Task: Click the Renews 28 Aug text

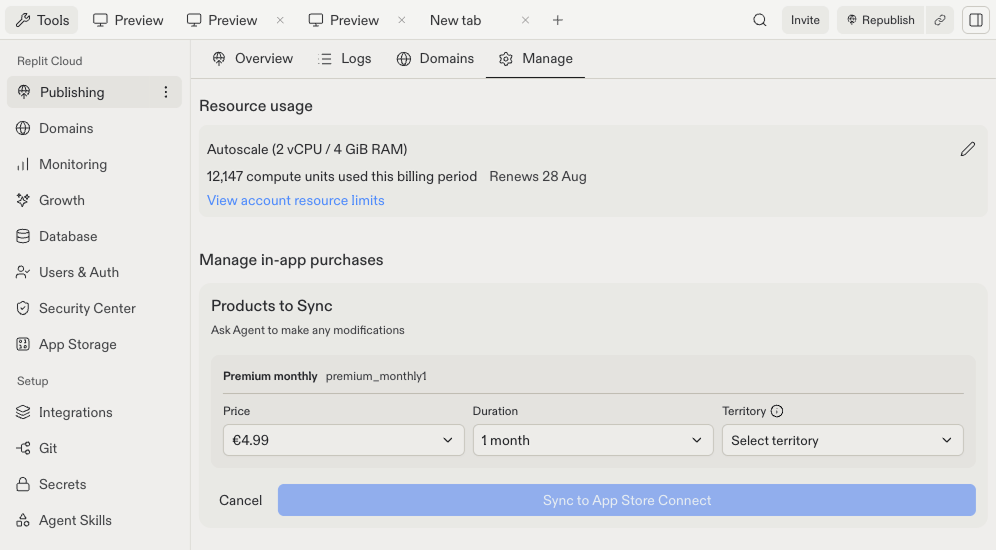Action: [x=538, y=177]
